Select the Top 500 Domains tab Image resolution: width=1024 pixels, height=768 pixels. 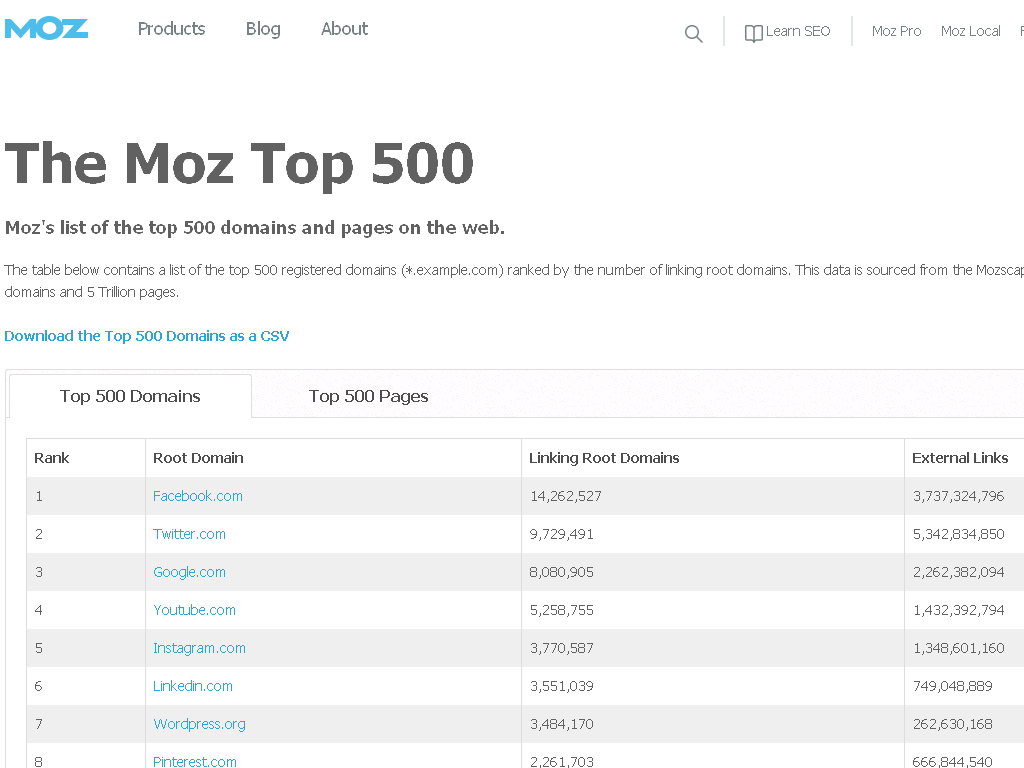click(130, 396)
